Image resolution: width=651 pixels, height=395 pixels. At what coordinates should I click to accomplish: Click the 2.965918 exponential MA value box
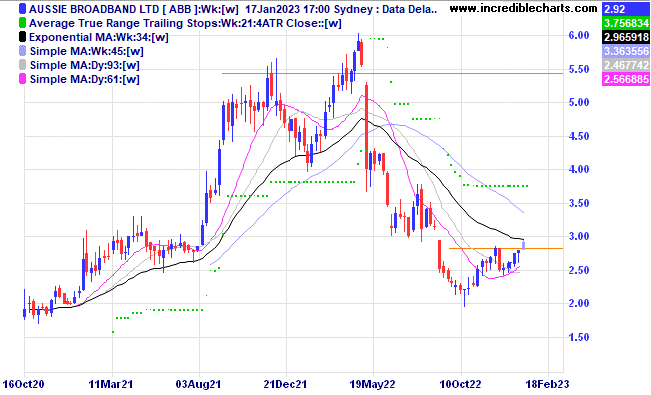(626, 37)
